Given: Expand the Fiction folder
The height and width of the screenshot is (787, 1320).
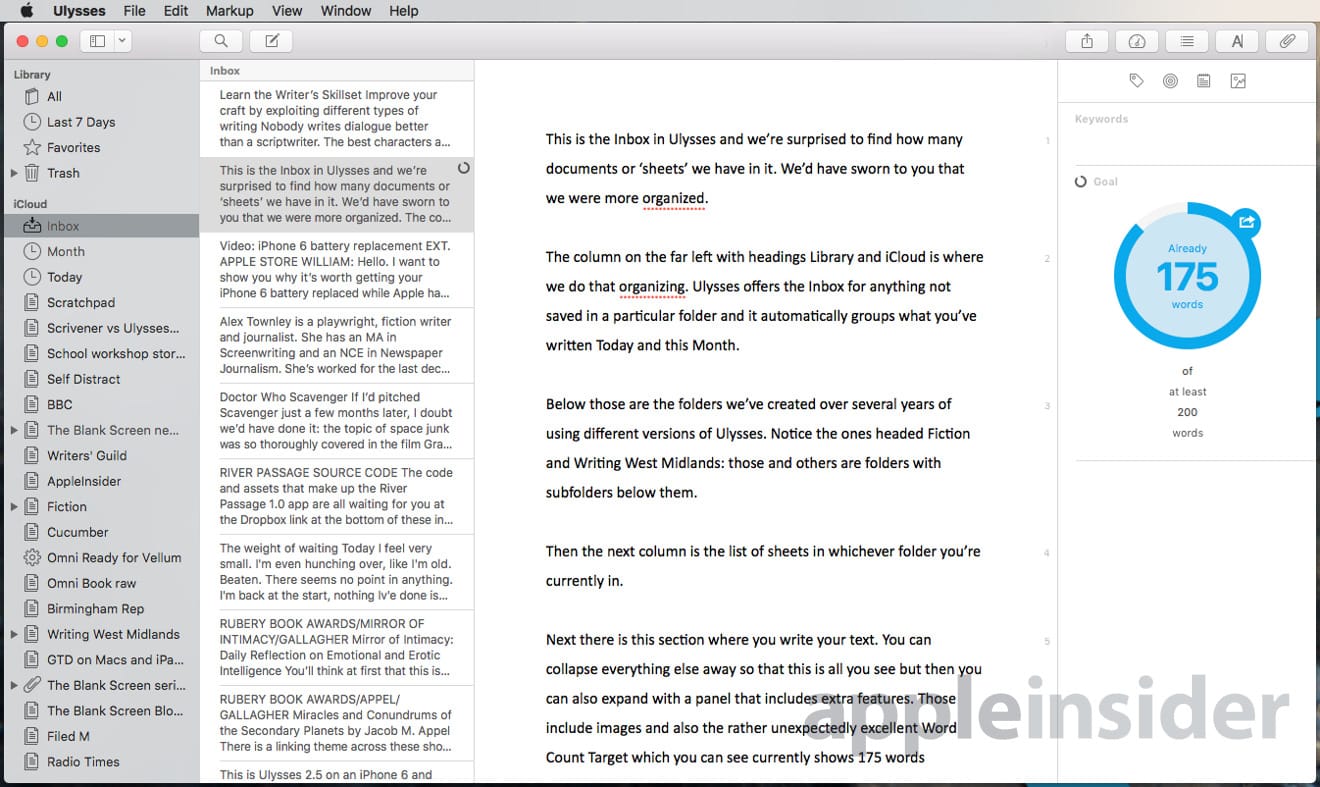Looking at the screenshot, I should point(14,507).
